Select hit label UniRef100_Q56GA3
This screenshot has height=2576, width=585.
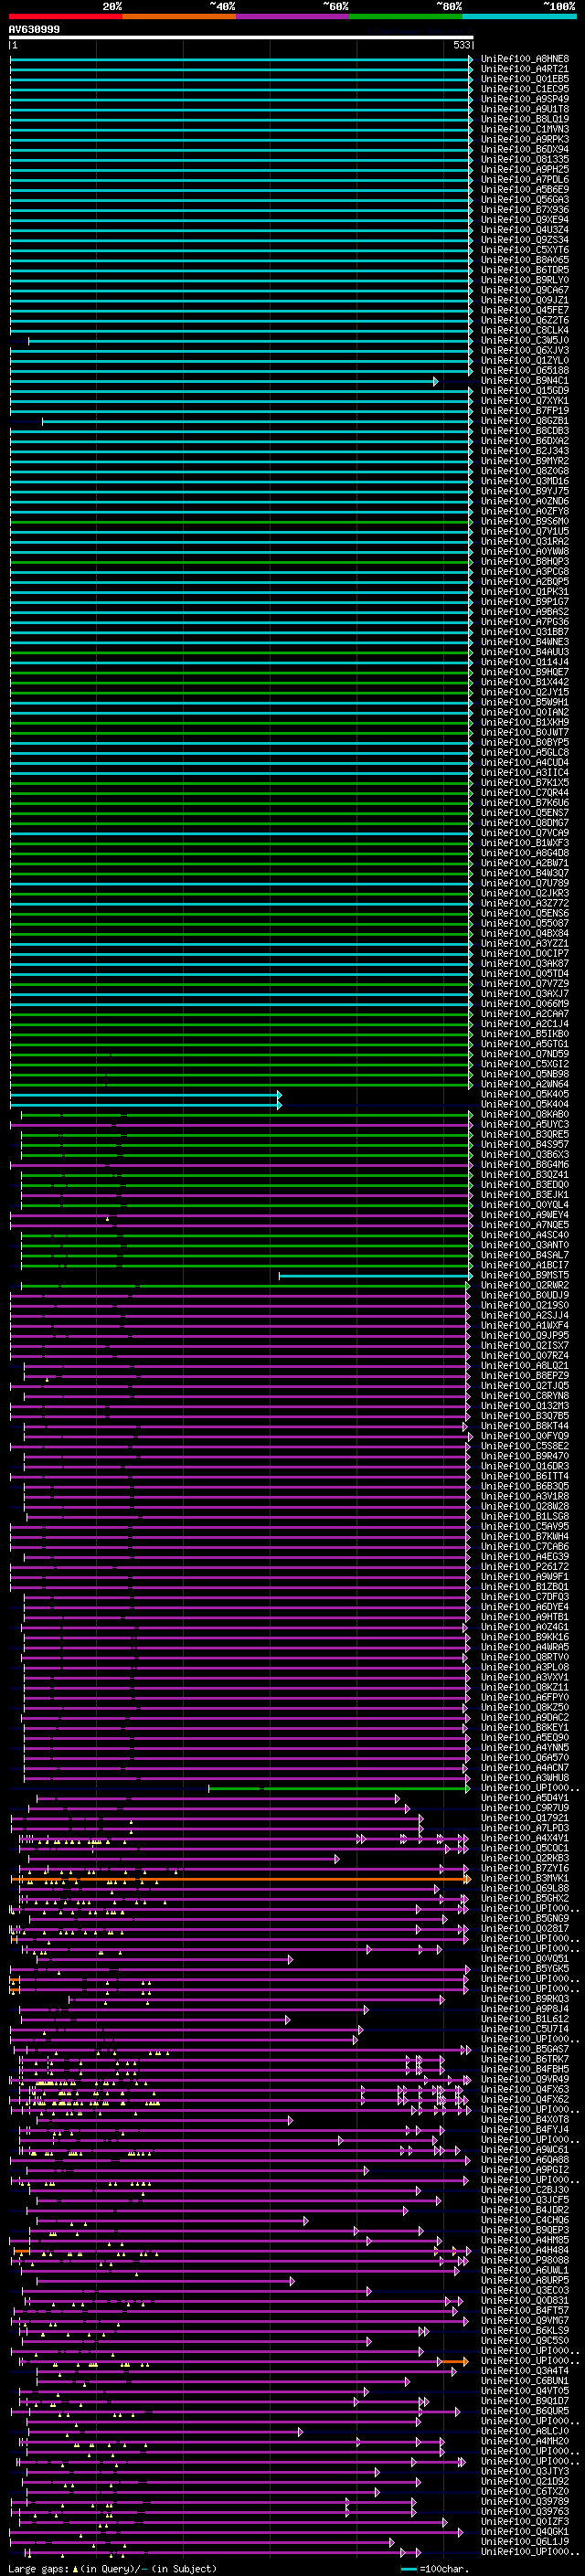pos(525,200)
